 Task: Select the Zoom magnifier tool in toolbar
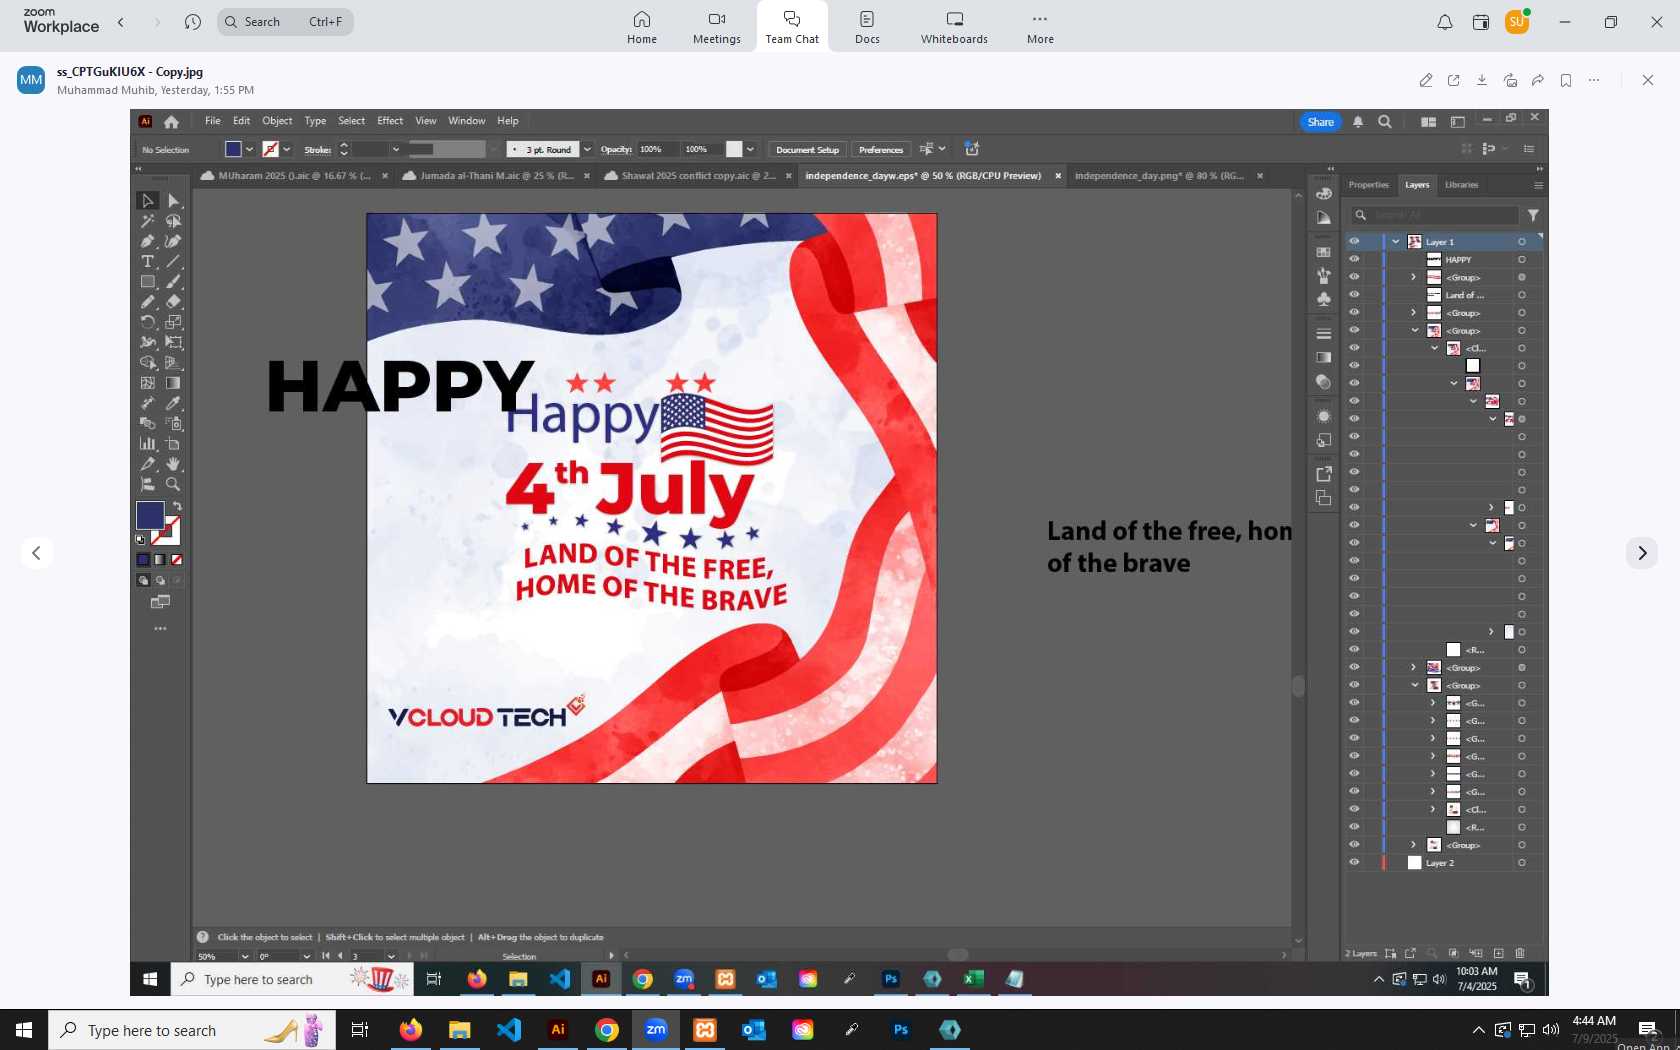coord(174,484)
